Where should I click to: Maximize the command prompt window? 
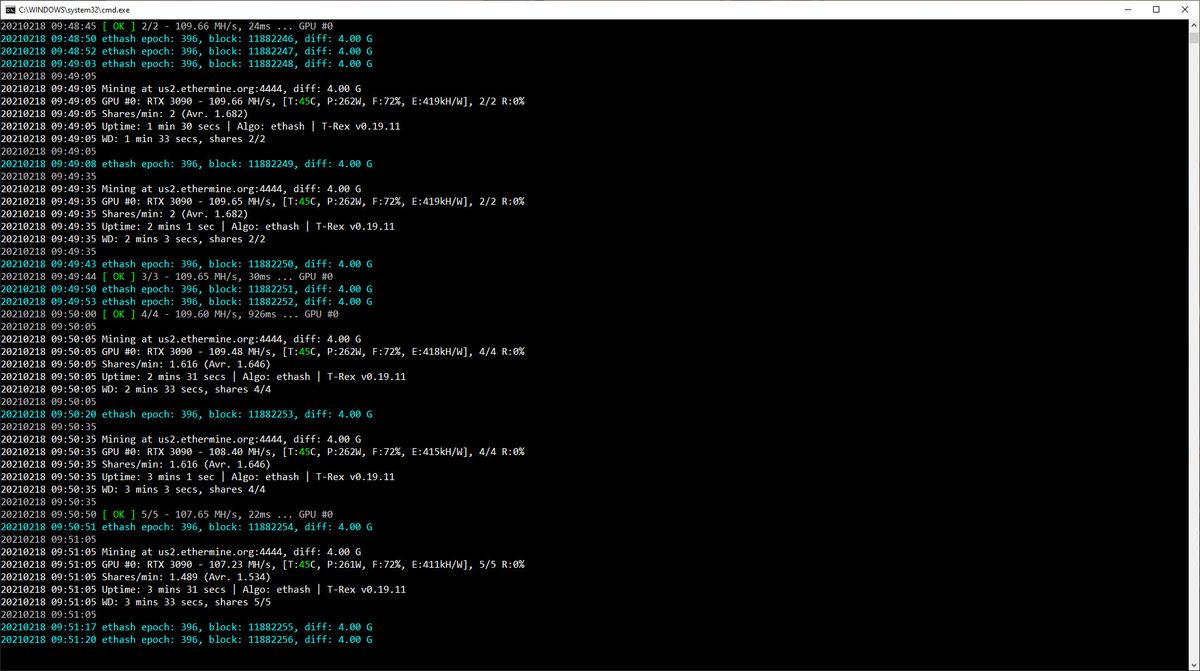pos(1158,9)
